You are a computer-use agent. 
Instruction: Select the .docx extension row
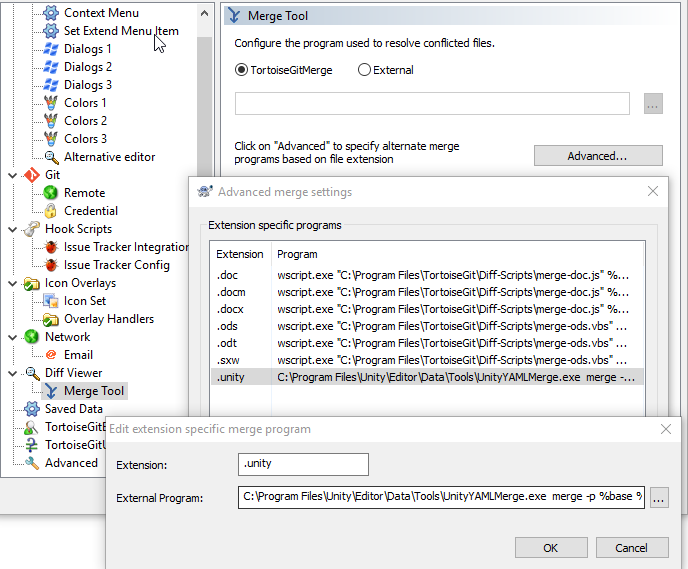[427, 309]
